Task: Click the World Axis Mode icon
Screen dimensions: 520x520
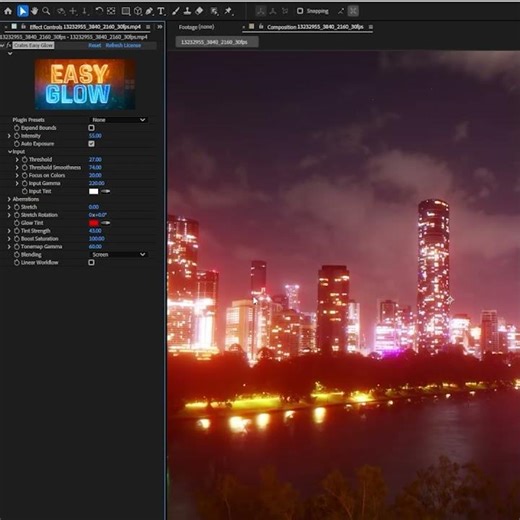Action: point(273,11)
